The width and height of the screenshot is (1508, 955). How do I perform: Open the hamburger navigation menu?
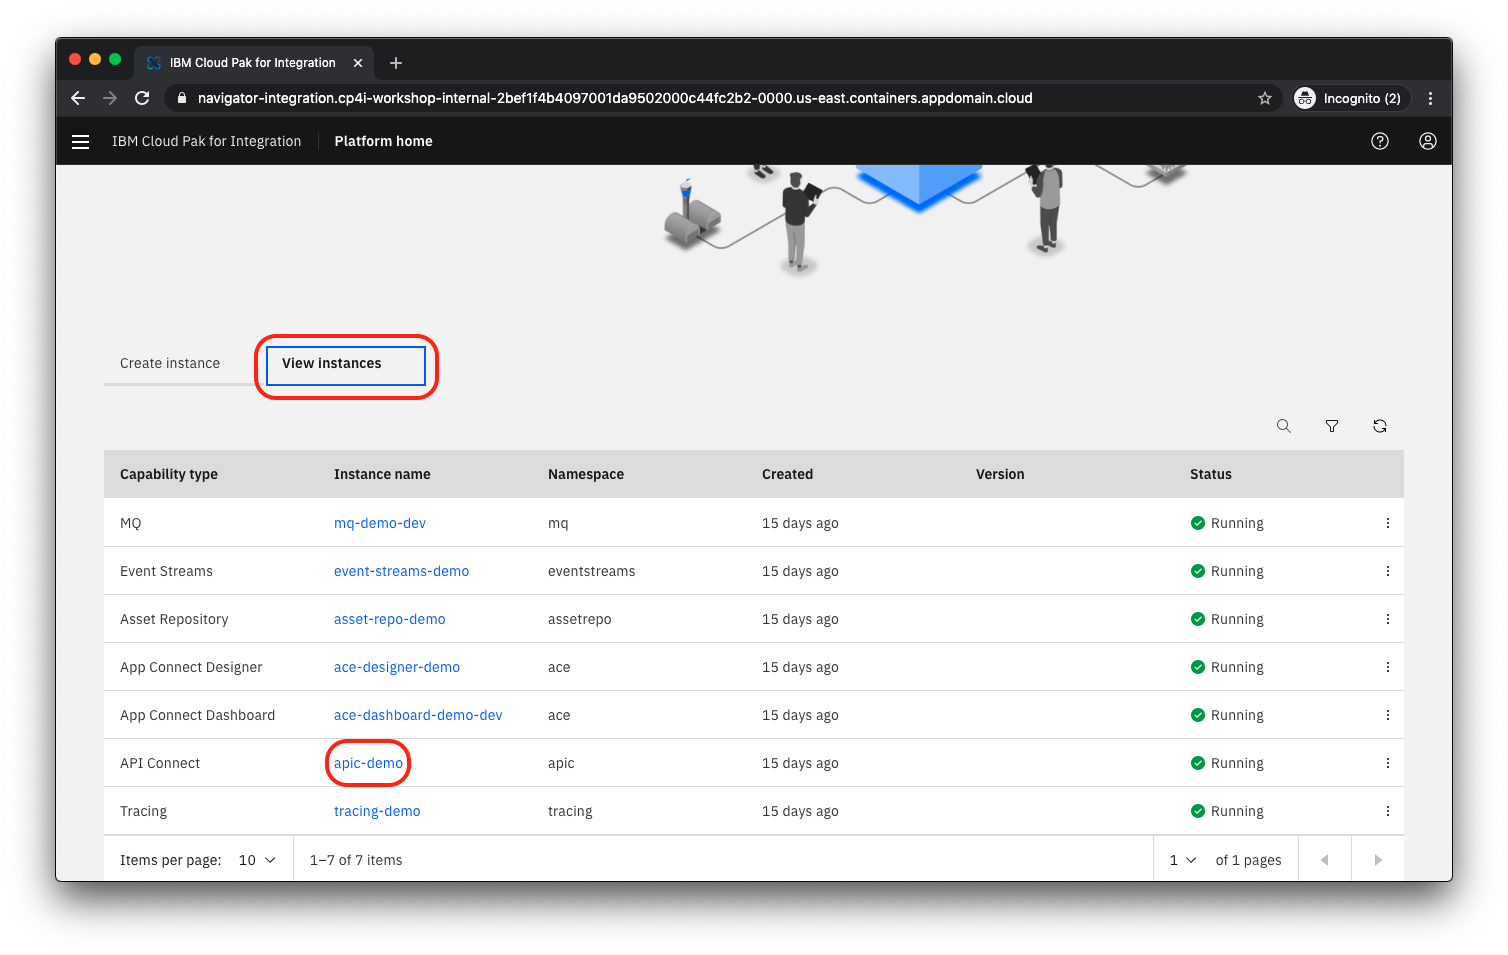(x=81, y=141)
